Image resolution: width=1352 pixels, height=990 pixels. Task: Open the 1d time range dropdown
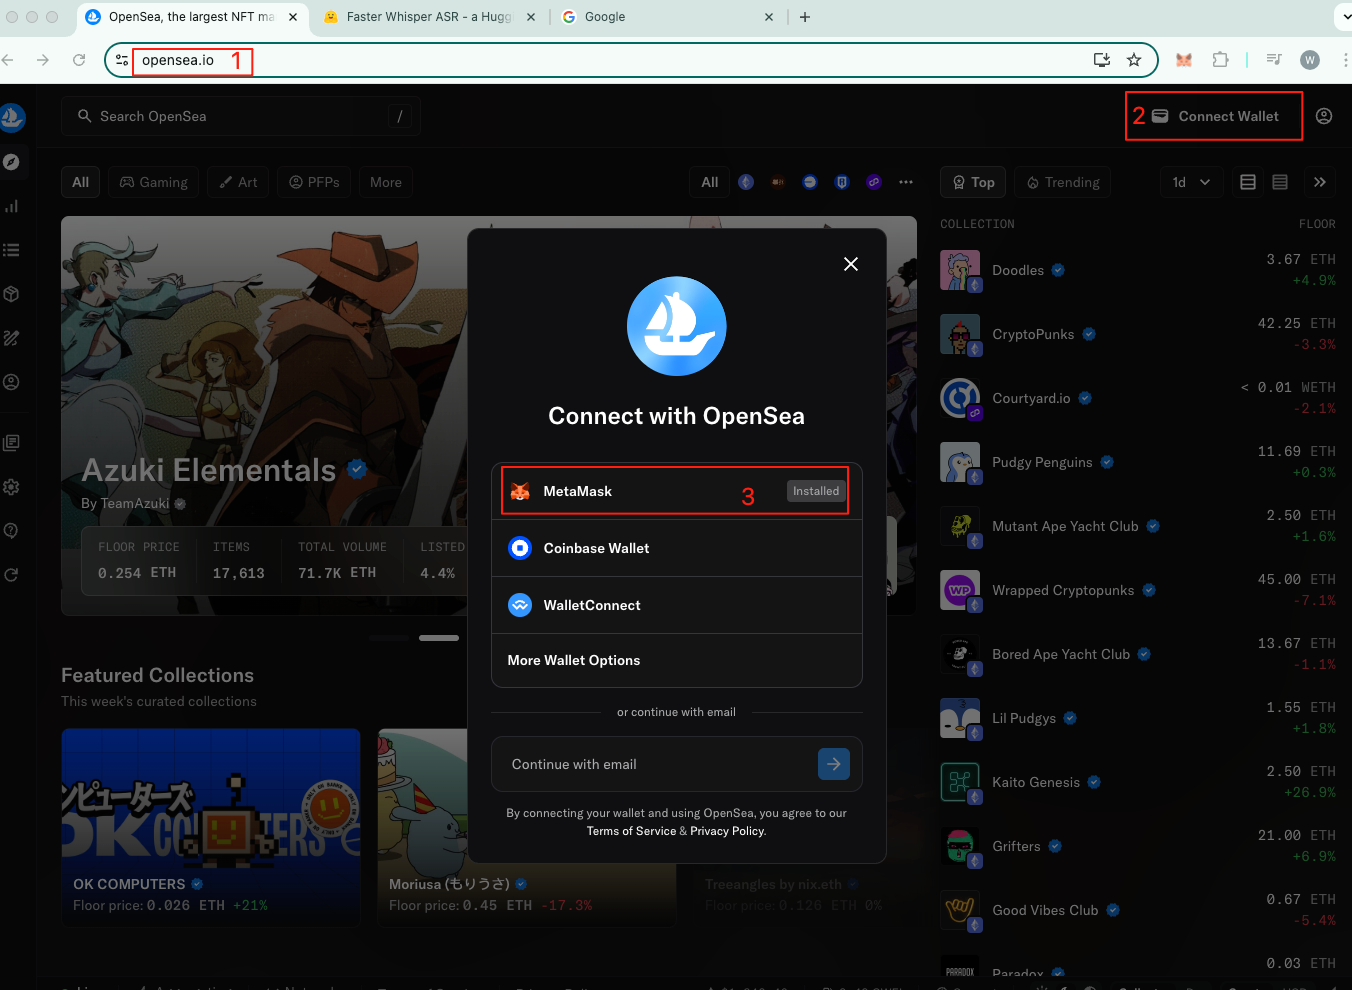click(x=1191, y=182)
